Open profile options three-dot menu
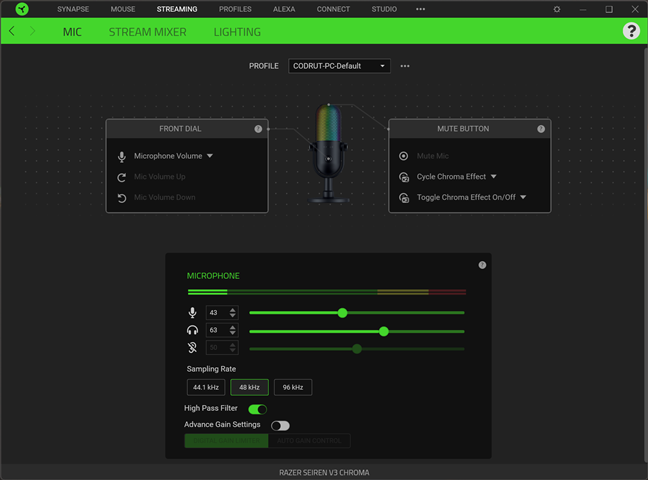The height and width of the screenshot is (480, 648). point(405,66)
